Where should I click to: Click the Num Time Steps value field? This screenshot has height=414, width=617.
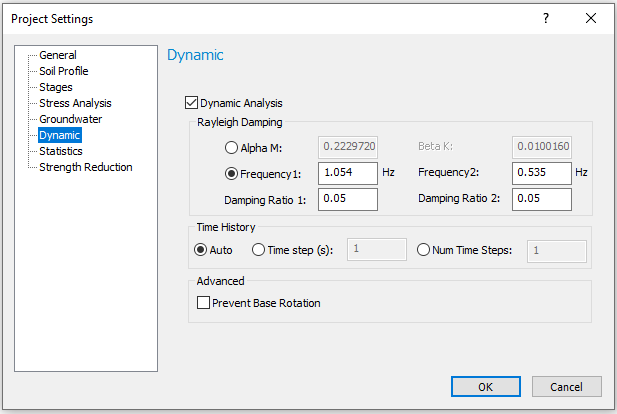(x=557, y=251)
